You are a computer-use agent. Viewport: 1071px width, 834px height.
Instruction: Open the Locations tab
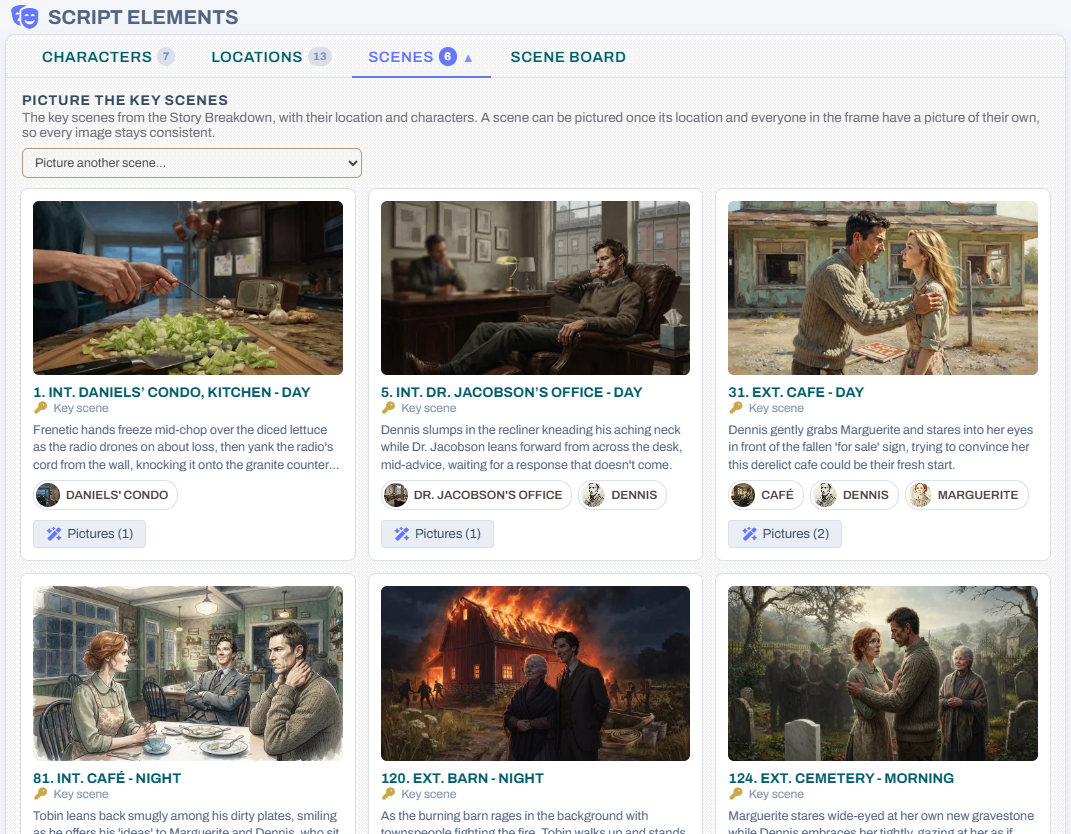pyautogui.click(x=271, y=57)
